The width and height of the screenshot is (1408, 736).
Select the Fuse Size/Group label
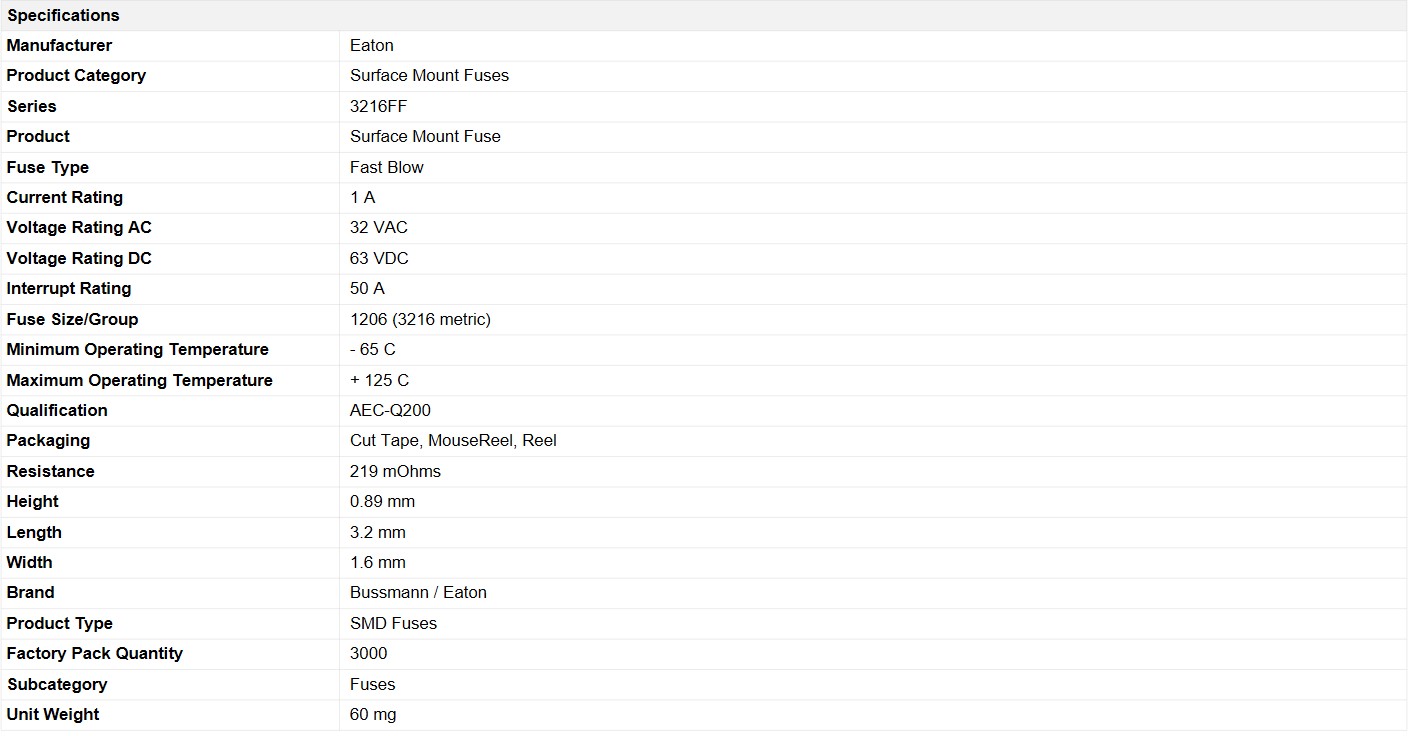point(72,319)
